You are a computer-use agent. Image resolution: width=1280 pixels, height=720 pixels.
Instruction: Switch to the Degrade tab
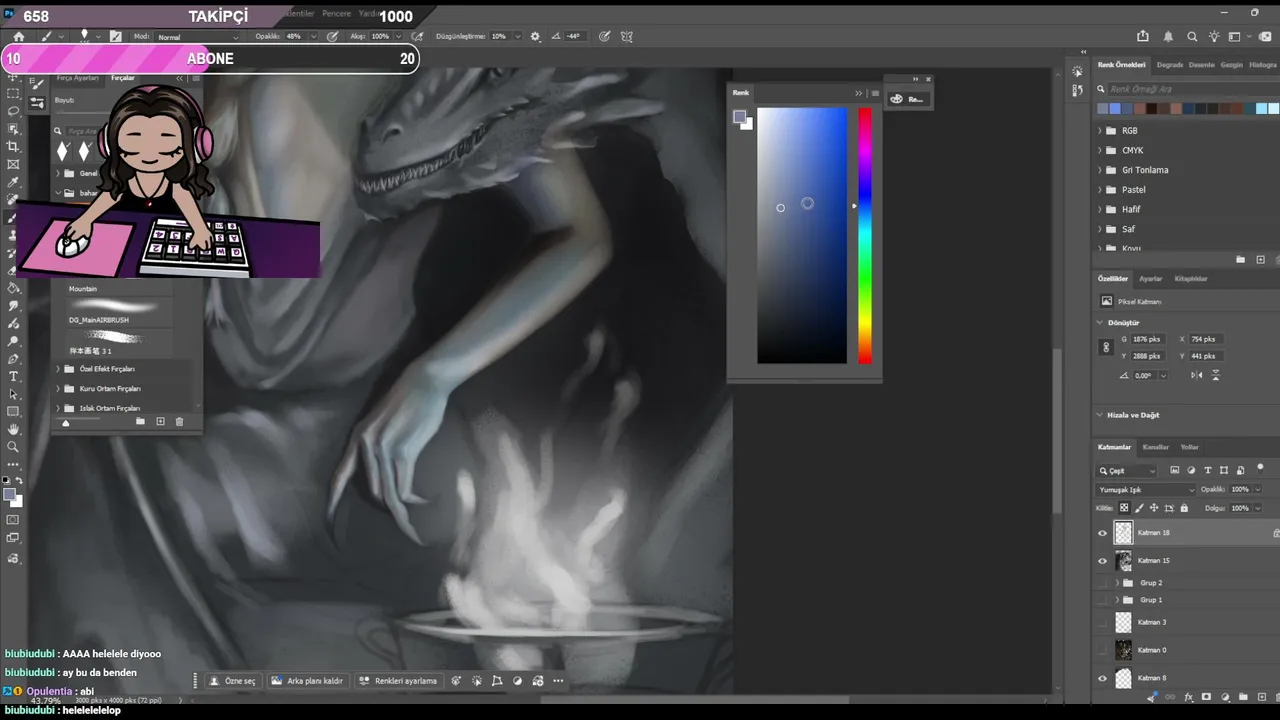pyautogui.click(x=1169, y=65)
